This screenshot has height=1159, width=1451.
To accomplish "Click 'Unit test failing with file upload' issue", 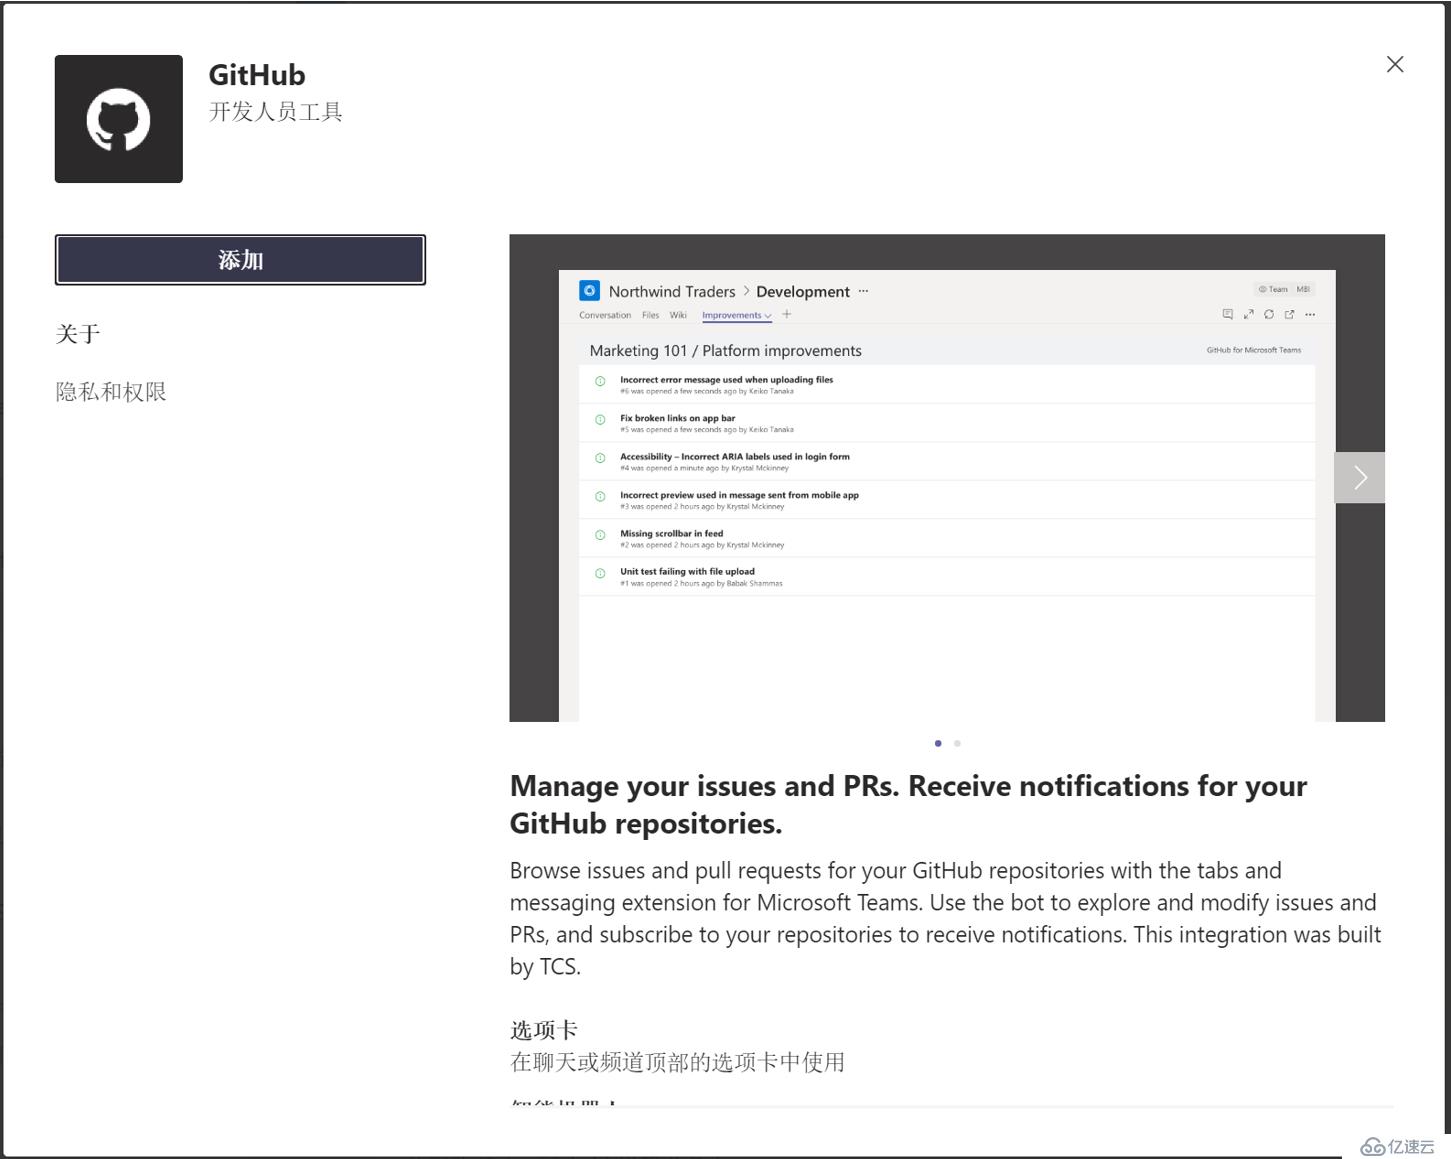I will point(687,572).
